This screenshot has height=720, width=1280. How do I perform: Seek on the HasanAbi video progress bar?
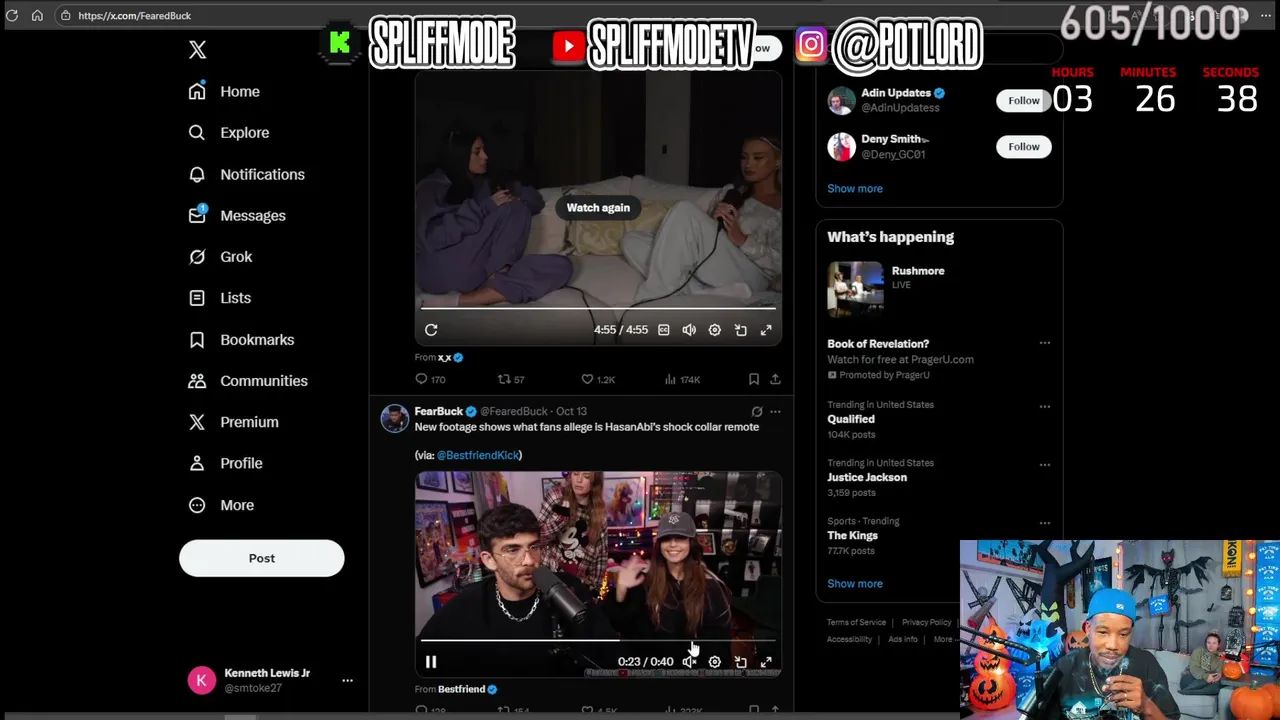pyautogui.click(x=598, y=640)
